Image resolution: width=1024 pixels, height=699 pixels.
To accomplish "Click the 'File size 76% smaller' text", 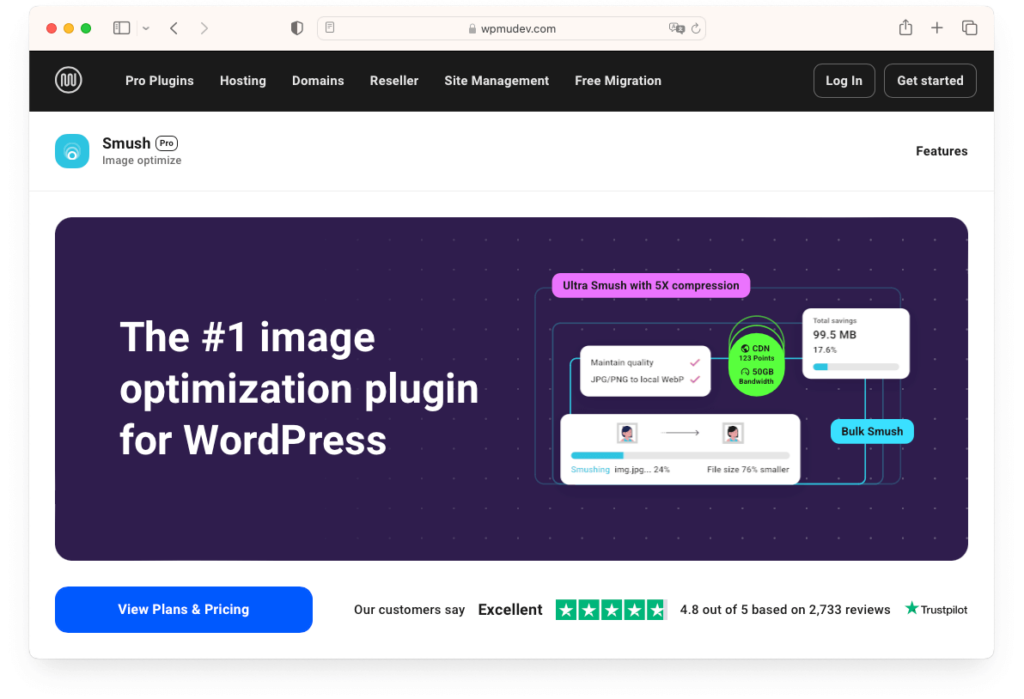I will pos(748,470).
